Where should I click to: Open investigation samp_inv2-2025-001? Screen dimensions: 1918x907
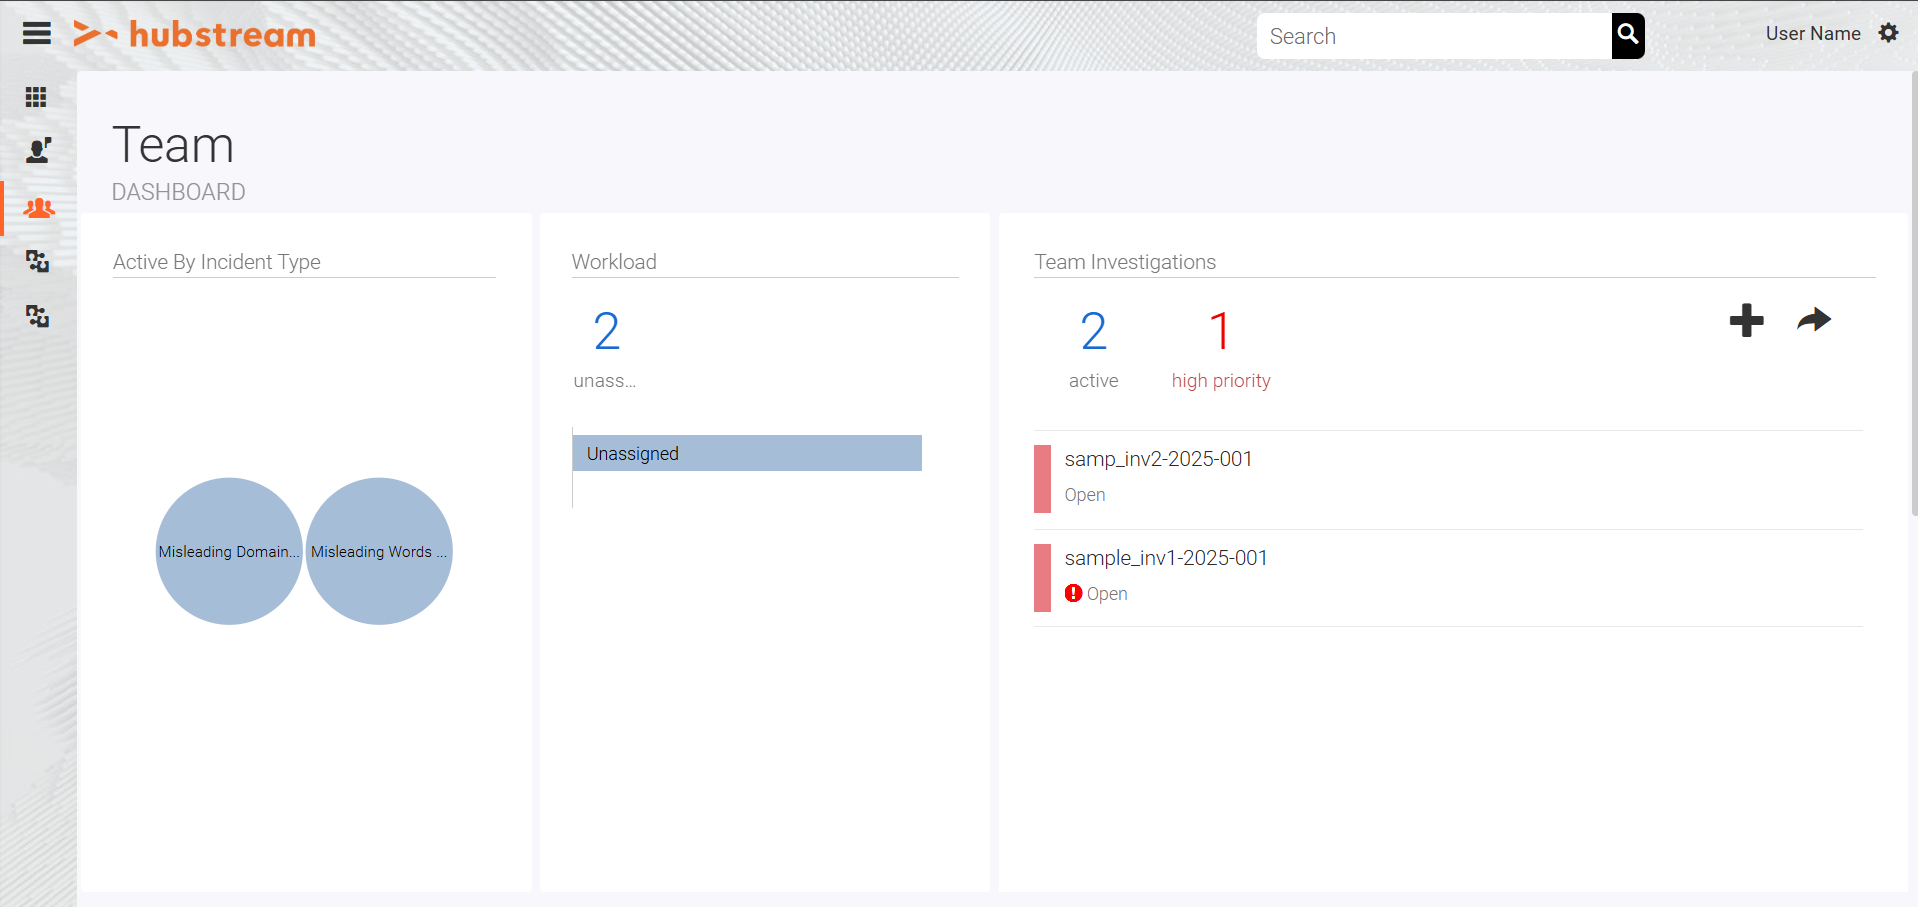(x=1158, y=459)
